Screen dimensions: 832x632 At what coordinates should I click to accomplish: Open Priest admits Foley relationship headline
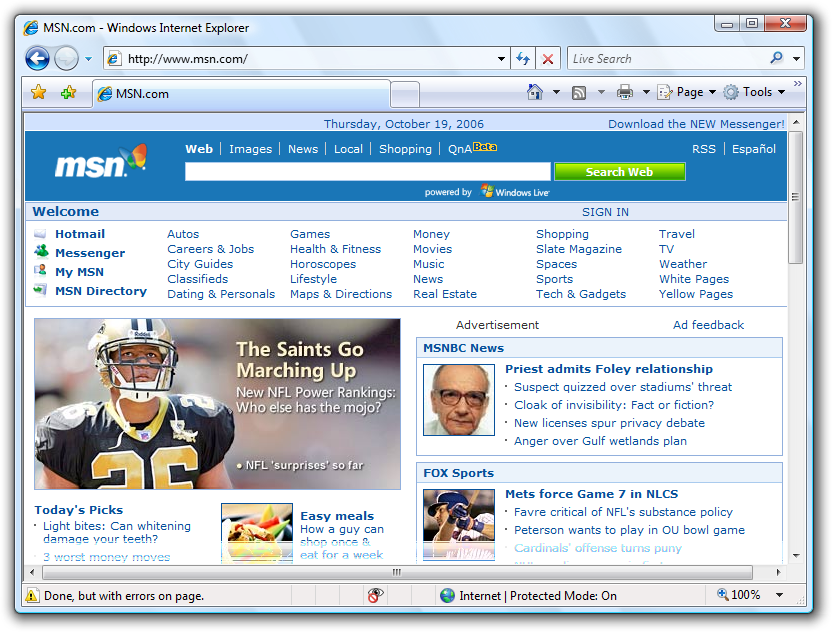609,369
